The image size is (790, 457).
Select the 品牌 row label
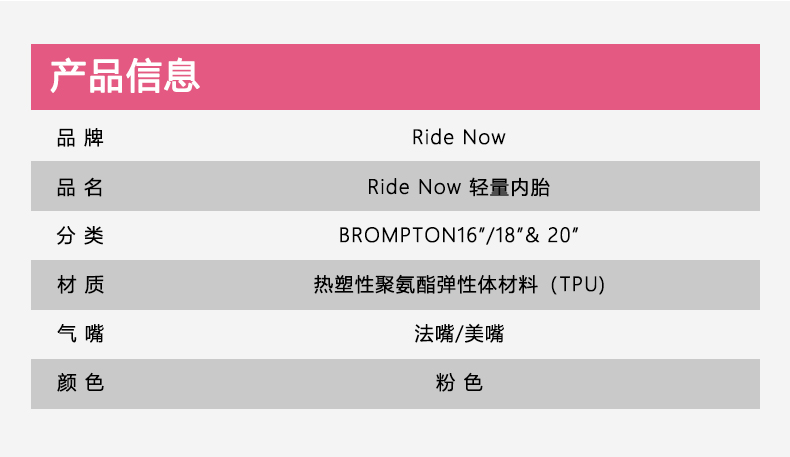[x=80, y=138]
